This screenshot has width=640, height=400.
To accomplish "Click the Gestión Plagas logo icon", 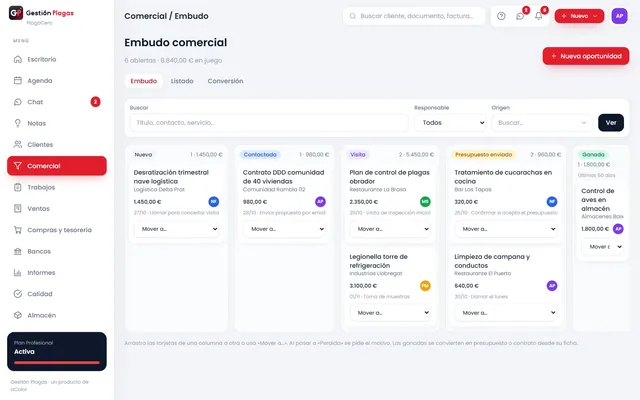I will (16, 13).
